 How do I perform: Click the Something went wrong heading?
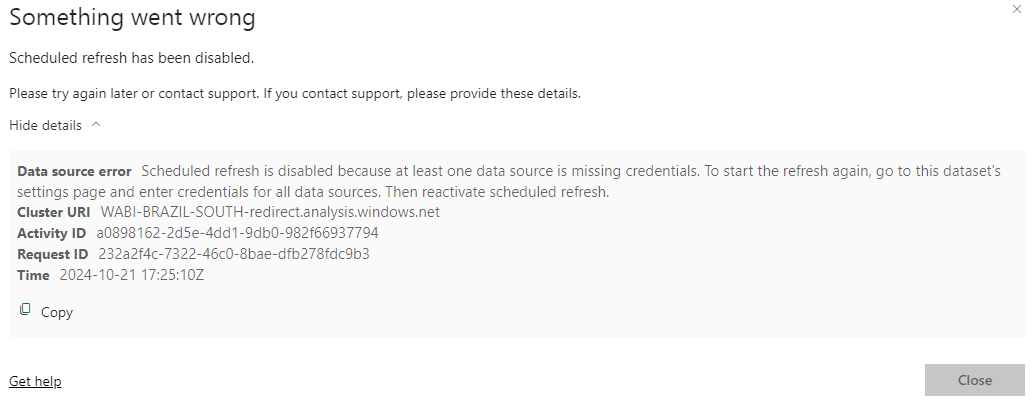(x=131, y=17)
